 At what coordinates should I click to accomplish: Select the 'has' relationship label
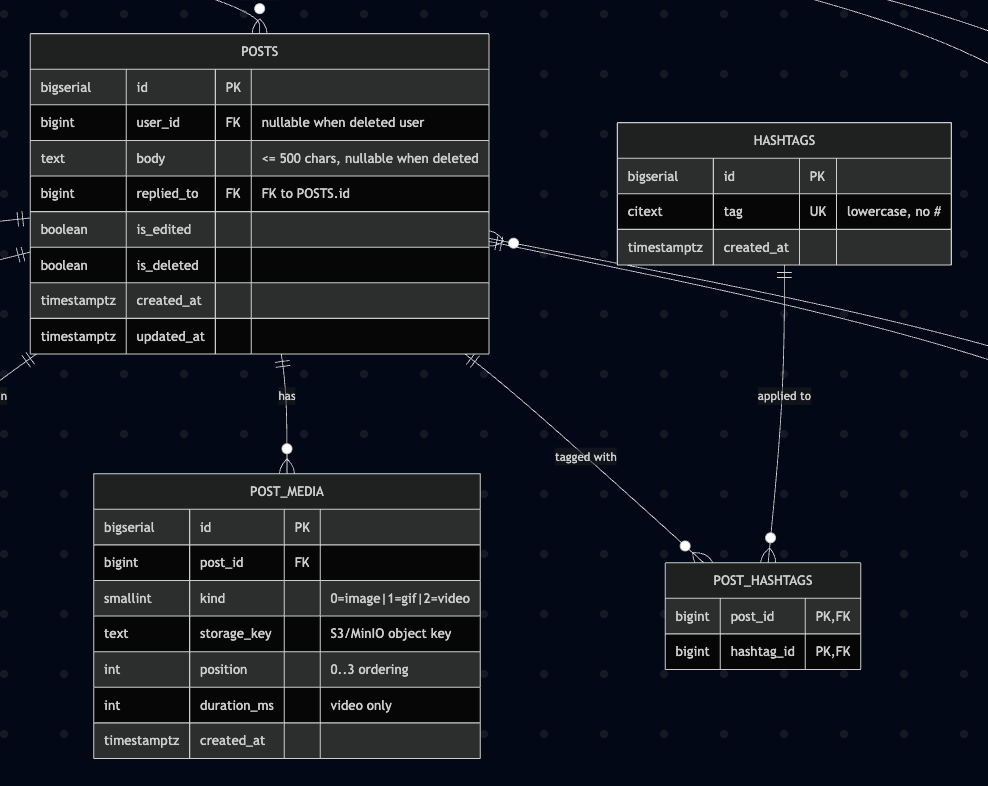(287, 396)
